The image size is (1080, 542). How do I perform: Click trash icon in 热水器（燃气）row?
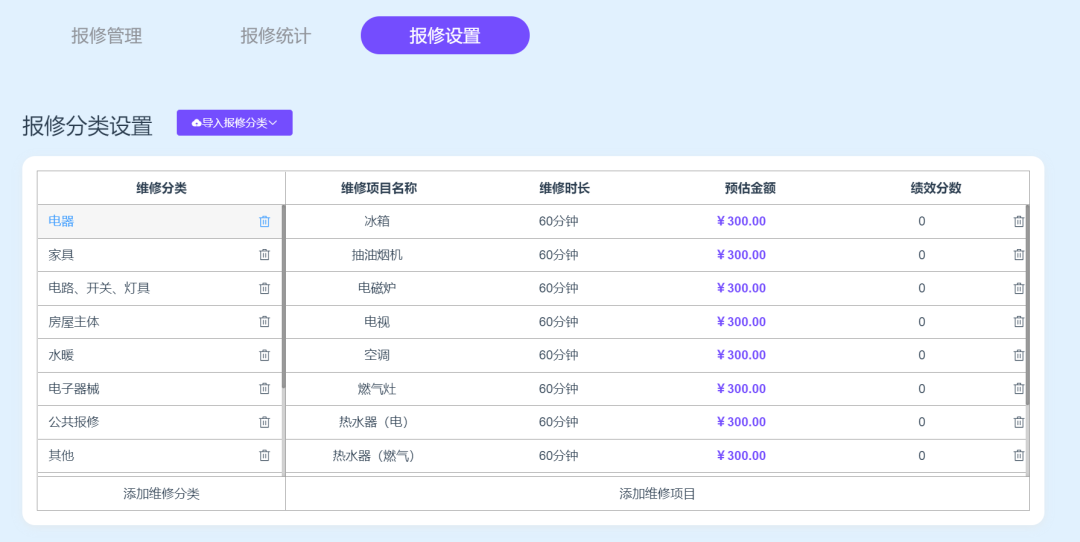pos(1019,455)
